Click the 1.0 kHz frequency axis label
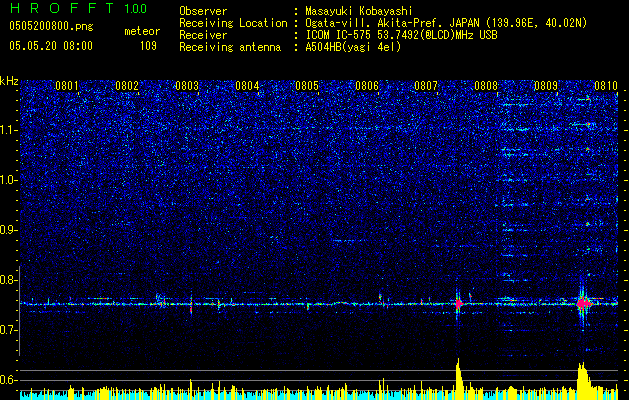Image resolution: width=629 pixels, height=400 pixels. [x=7, y=180]
